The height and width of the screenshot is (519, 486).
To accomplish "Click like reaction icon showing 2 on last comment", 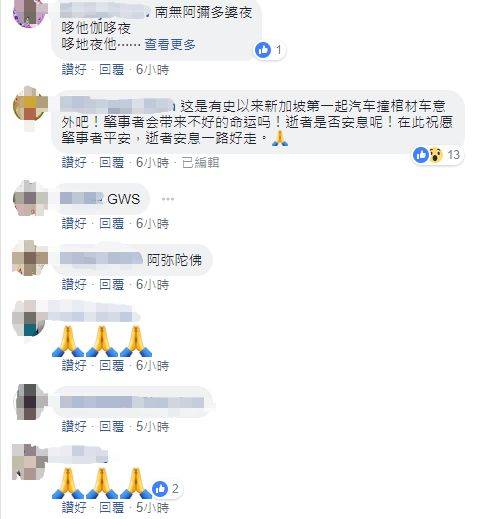I will coord(160,489).
